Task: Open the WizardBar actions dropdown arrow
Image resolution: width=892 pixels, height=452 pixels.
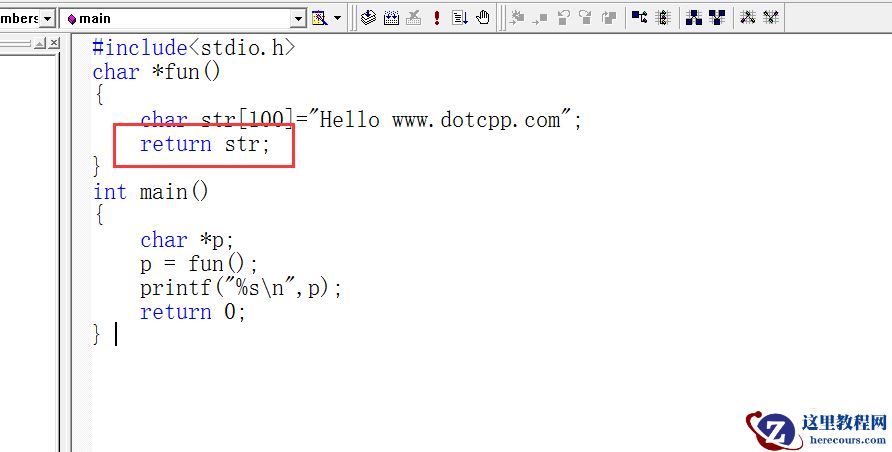Action: [337, 18]
